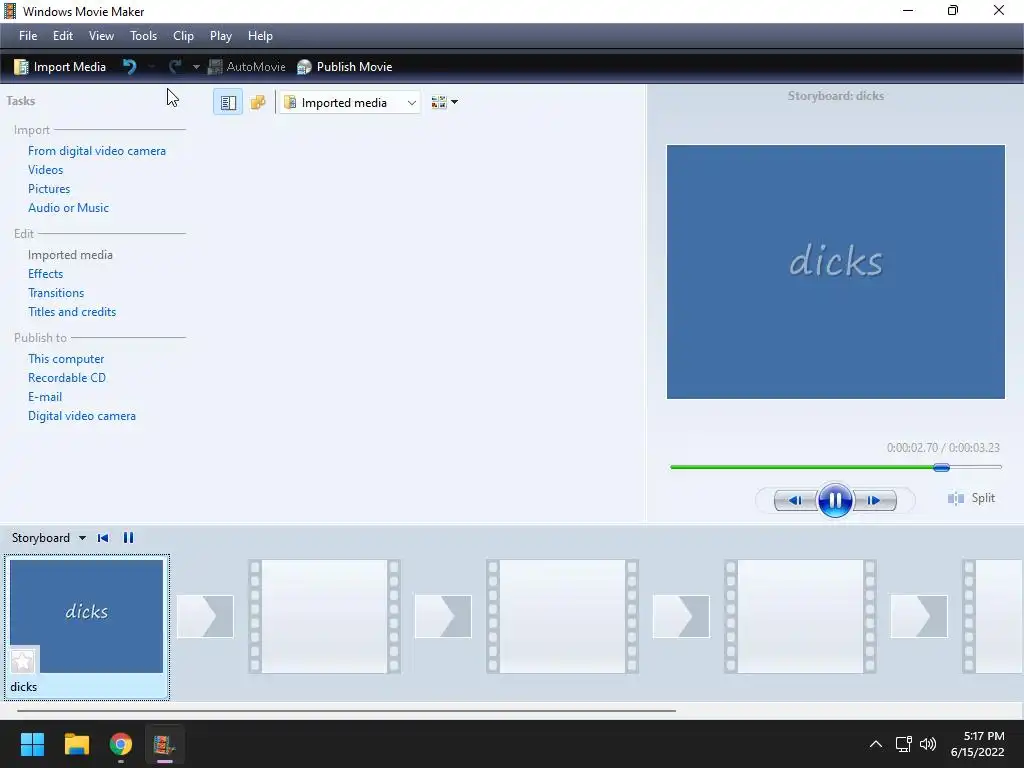
Task: Click the first transition cell after dicks clip
Action: (205, 616)
